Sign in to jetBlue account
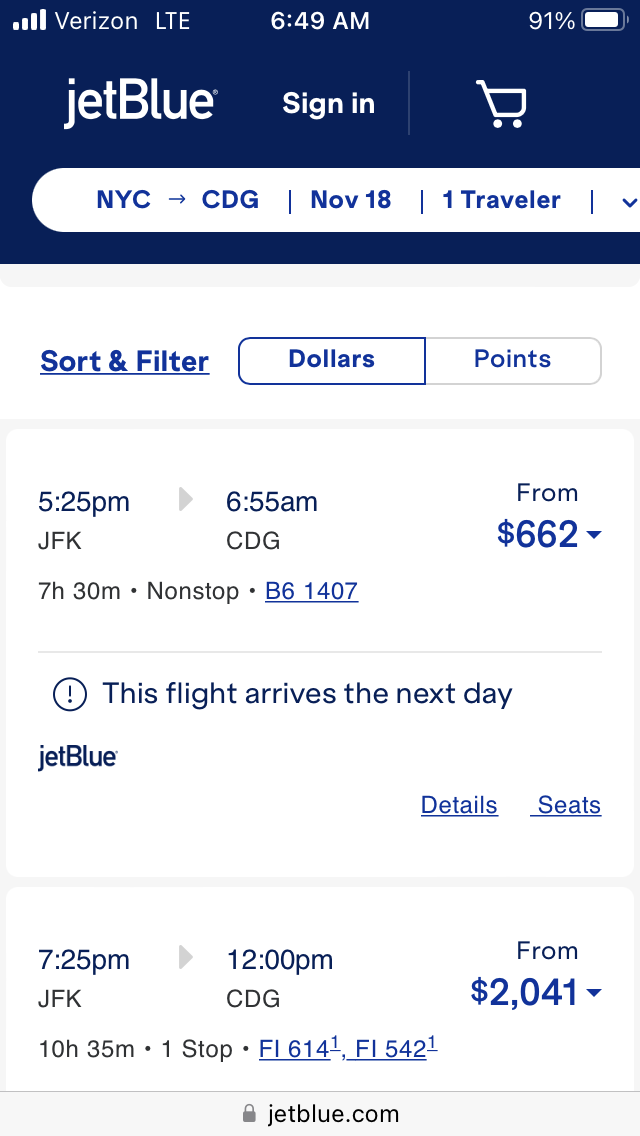 point(328,104)
